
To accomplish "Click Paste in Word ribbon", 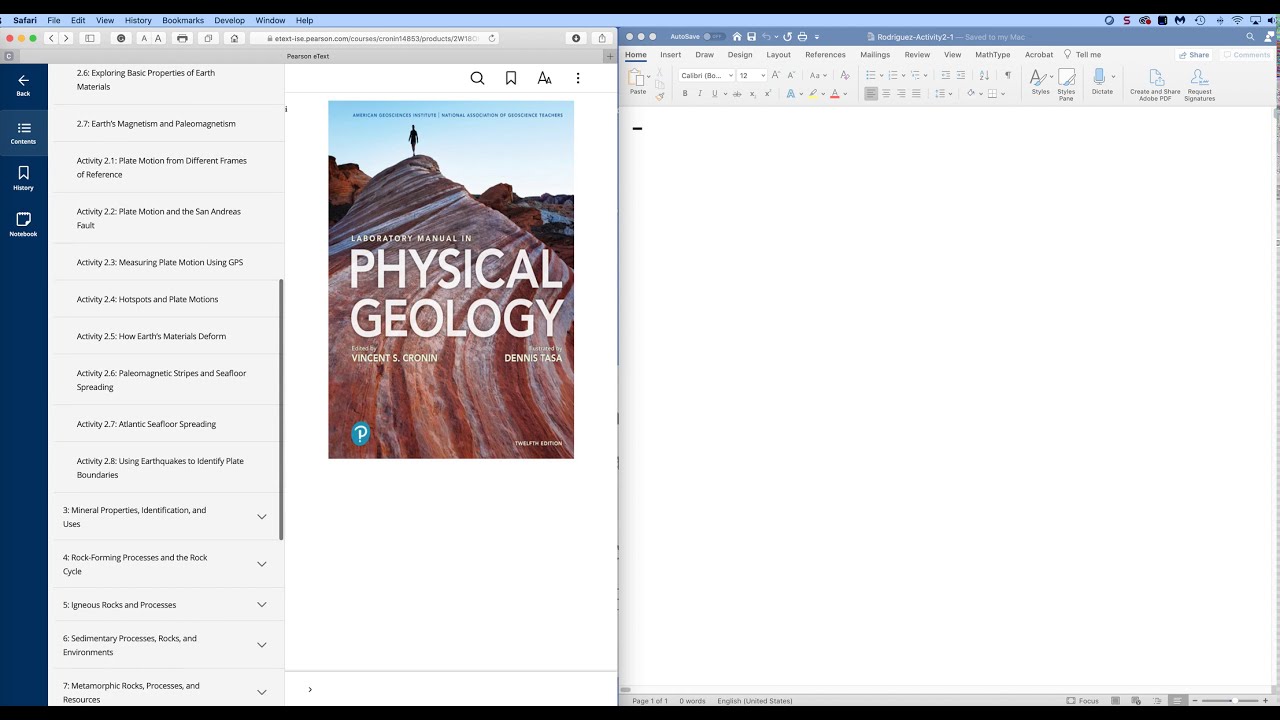I will 637,83.
